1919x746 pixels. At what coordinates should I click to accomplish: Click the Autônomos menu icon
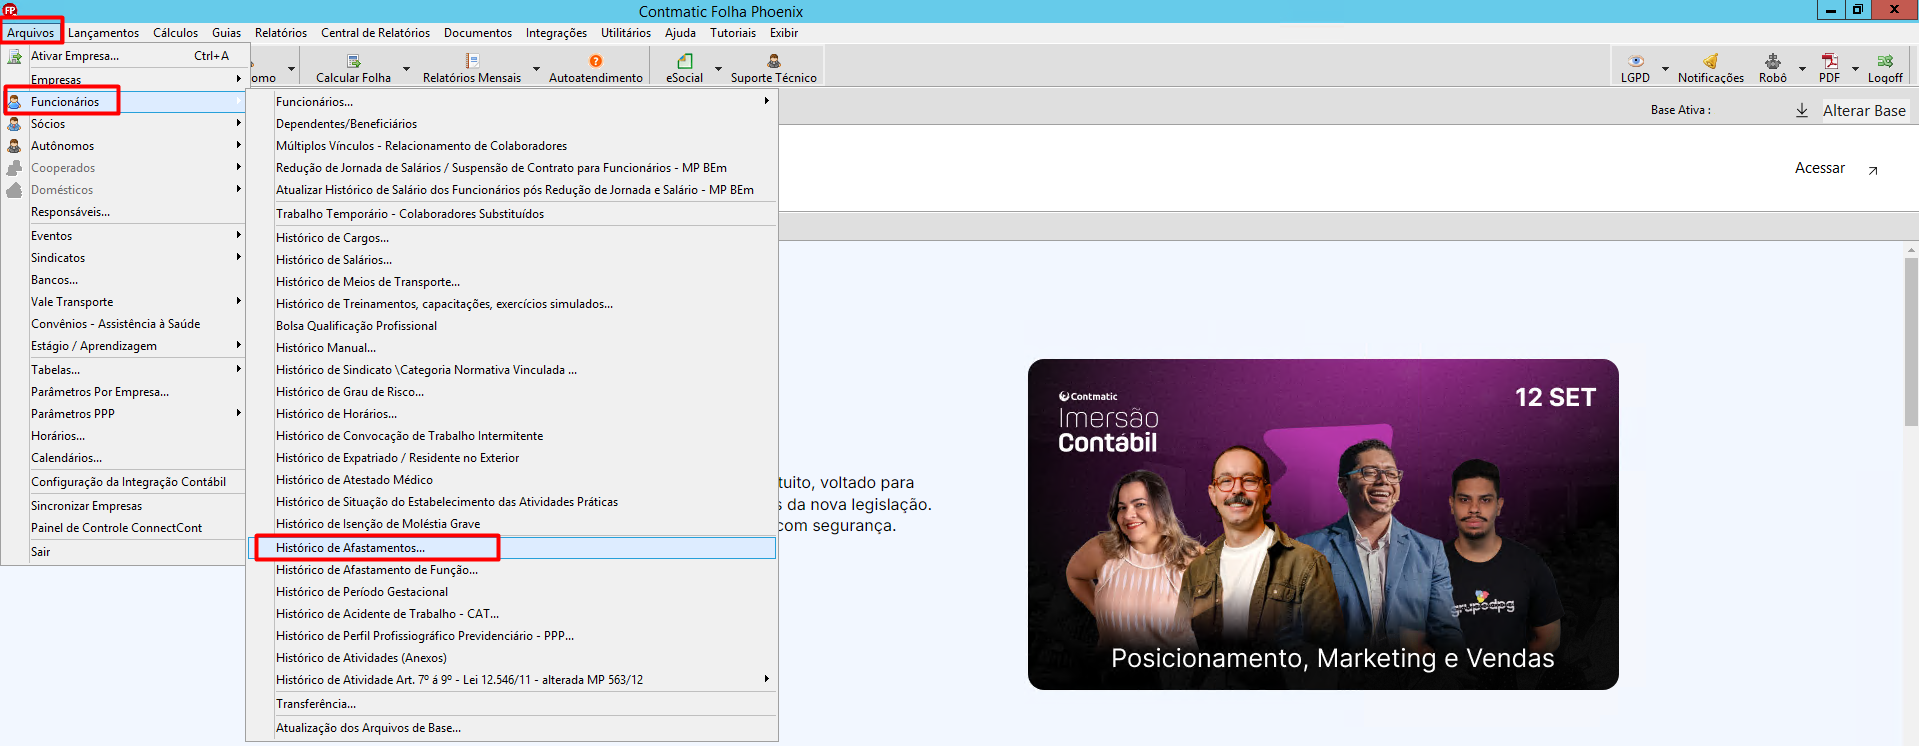14,146
